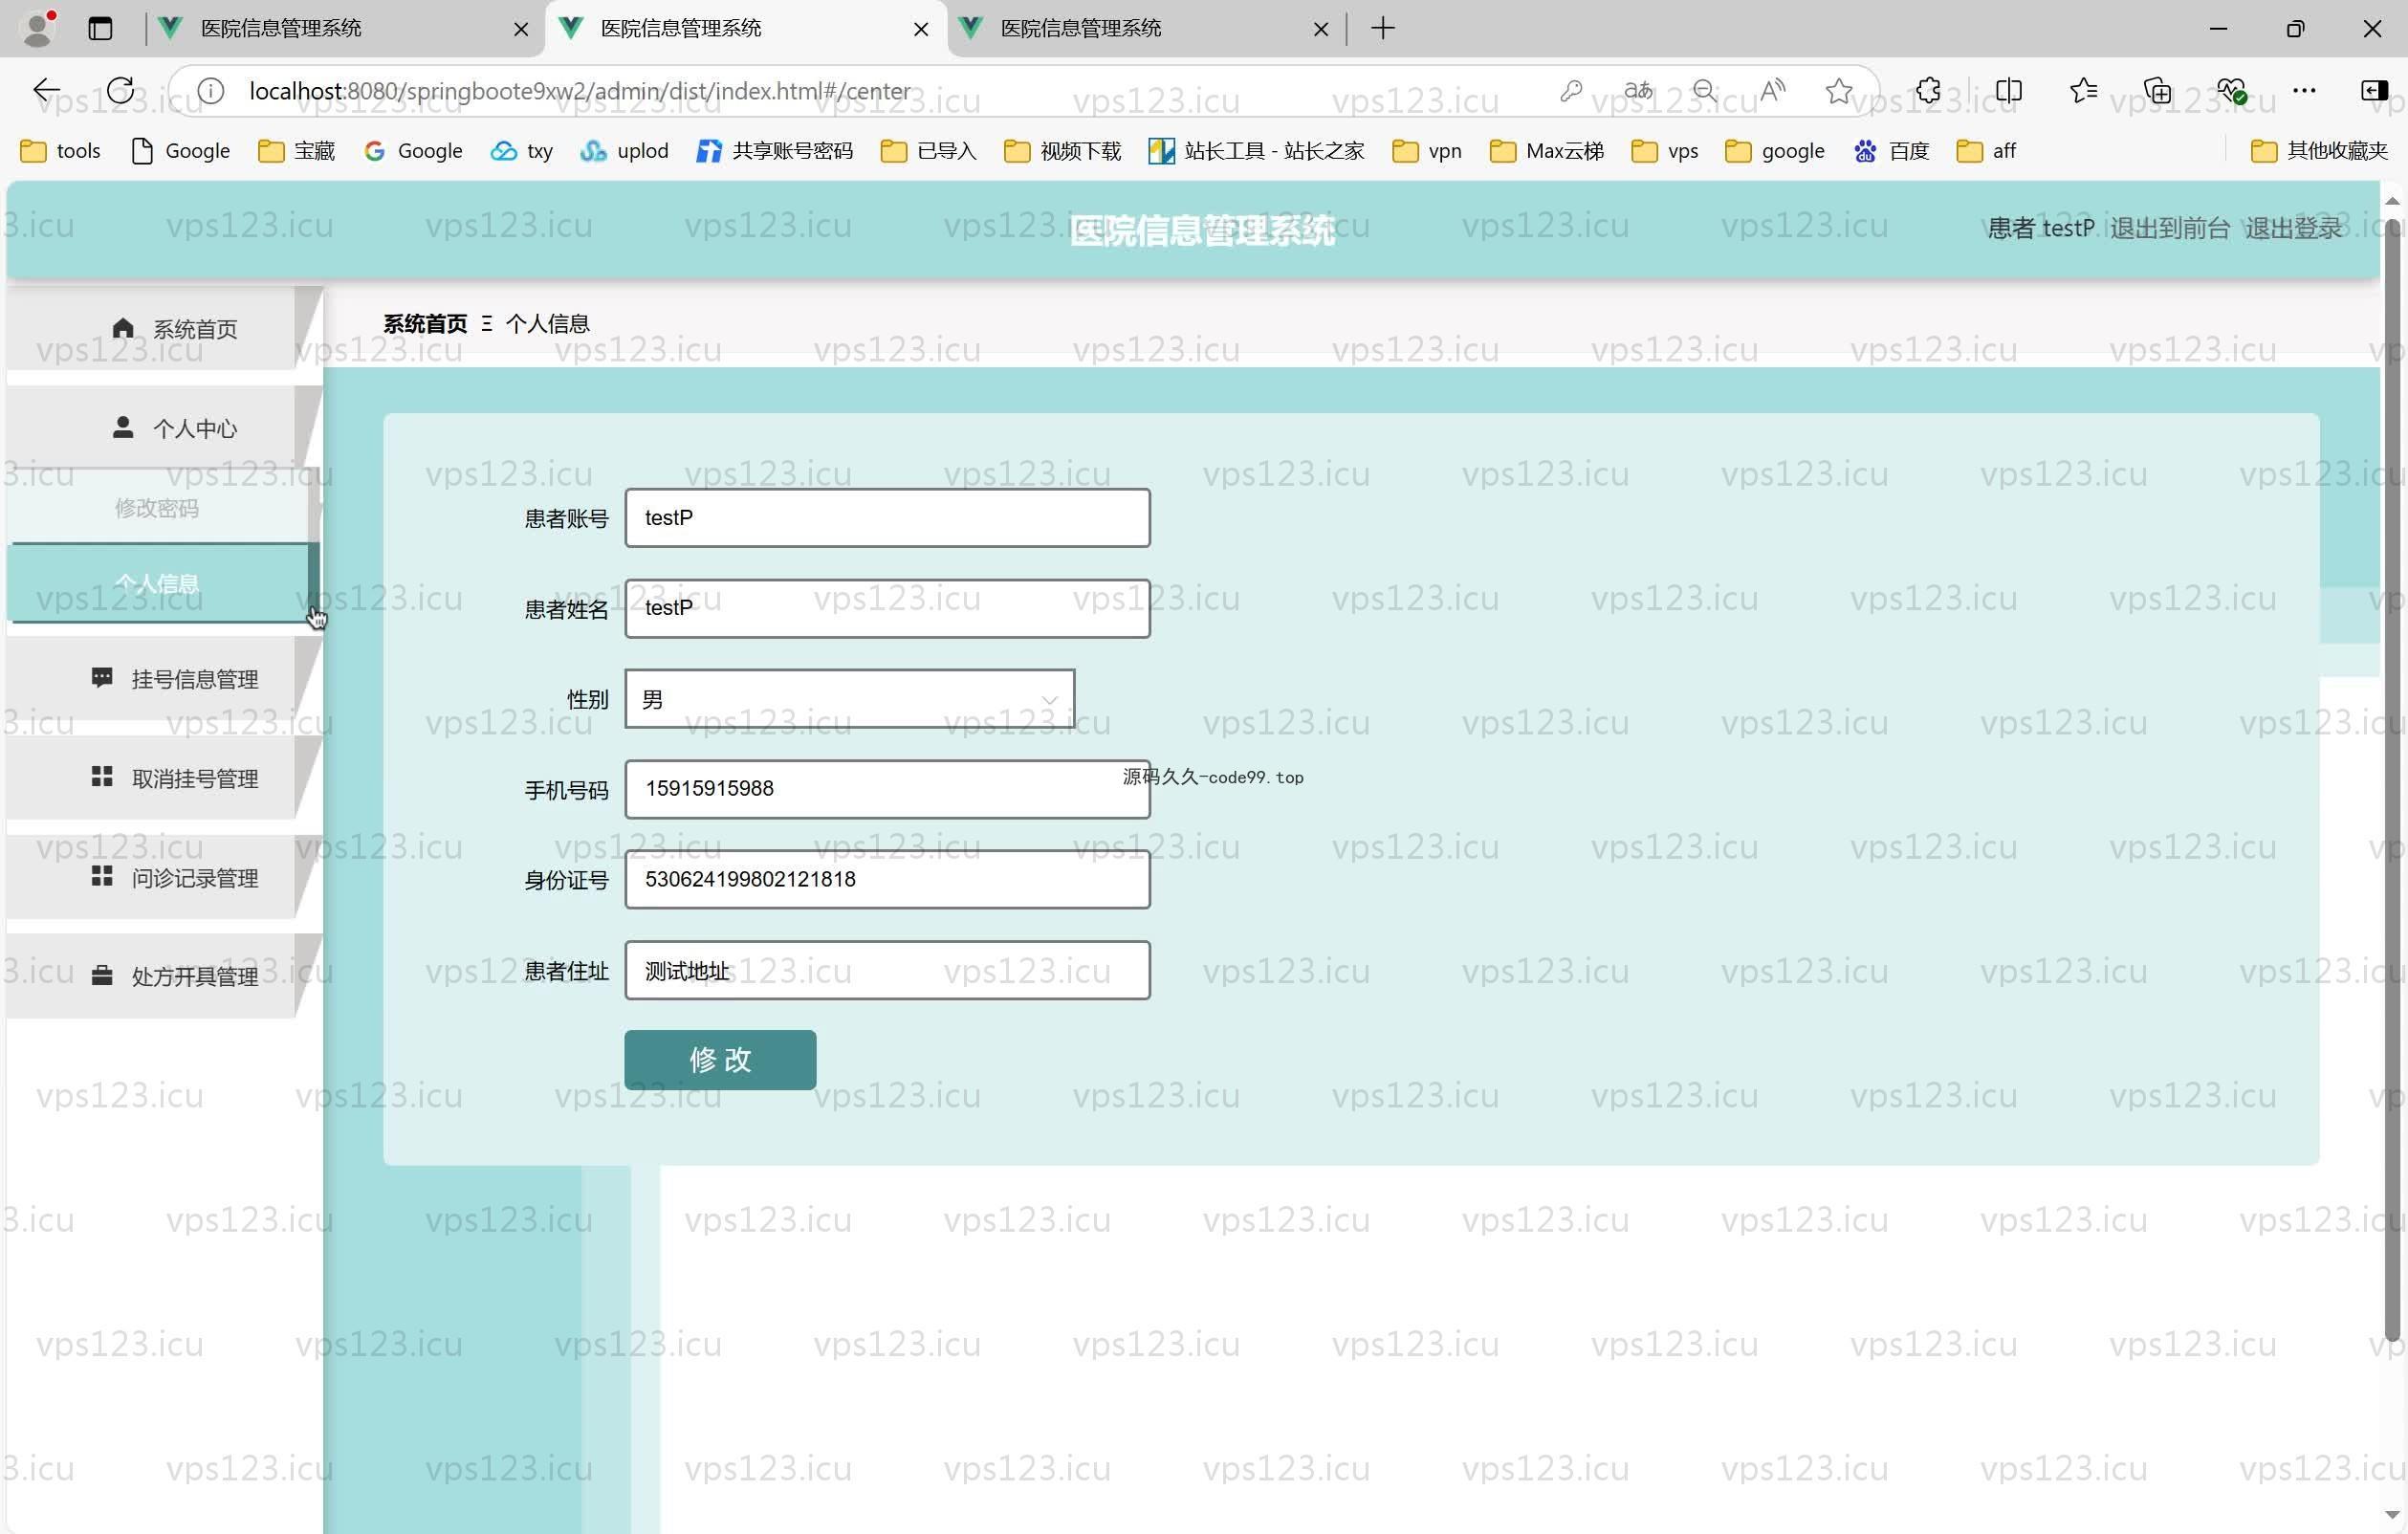Open the browser profile avatar
This screenshot has height=1534, width=2408.
tap(38, 28)
